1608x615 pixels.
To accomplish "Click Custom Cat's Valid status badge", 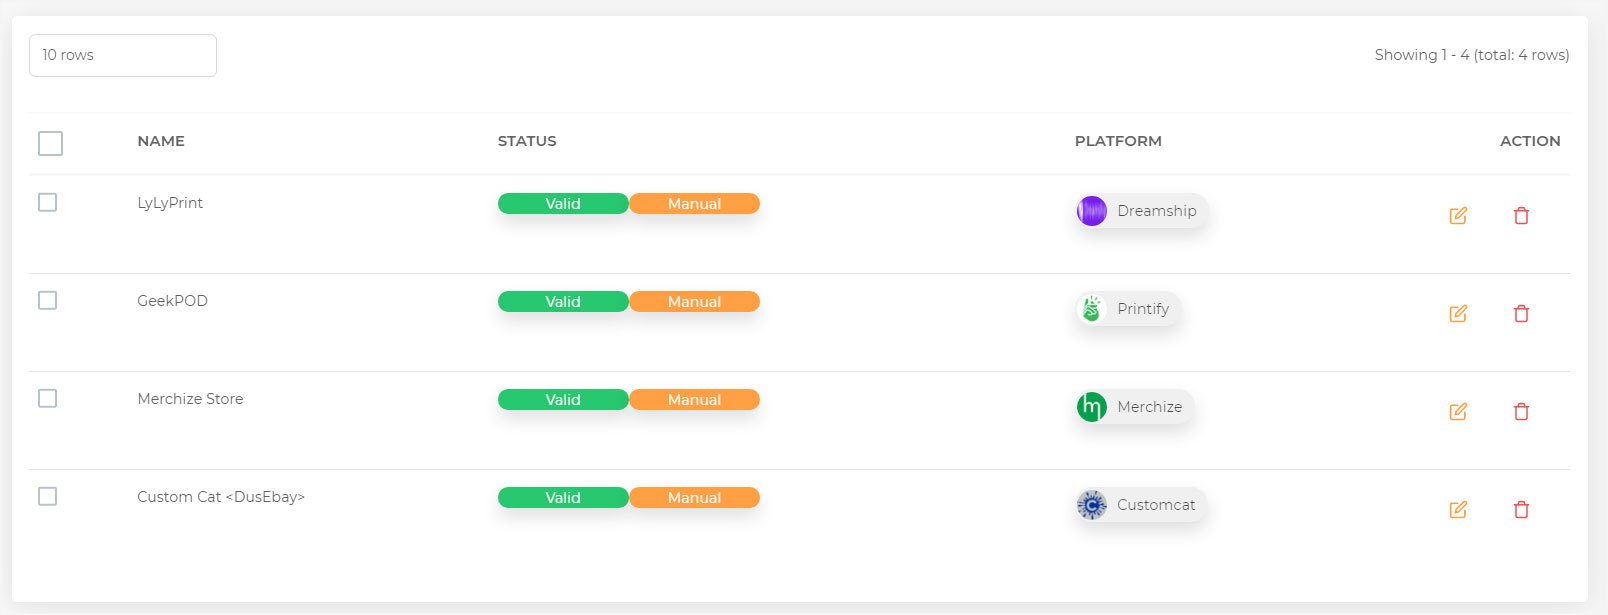I will click(x=563, y=498).
